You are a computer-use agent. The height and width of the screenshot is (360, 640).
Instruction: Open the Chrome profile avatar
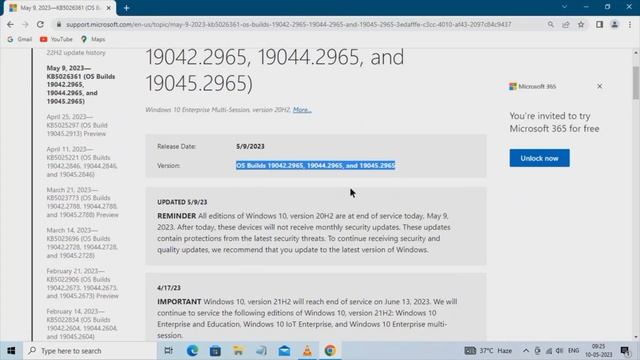614,24
